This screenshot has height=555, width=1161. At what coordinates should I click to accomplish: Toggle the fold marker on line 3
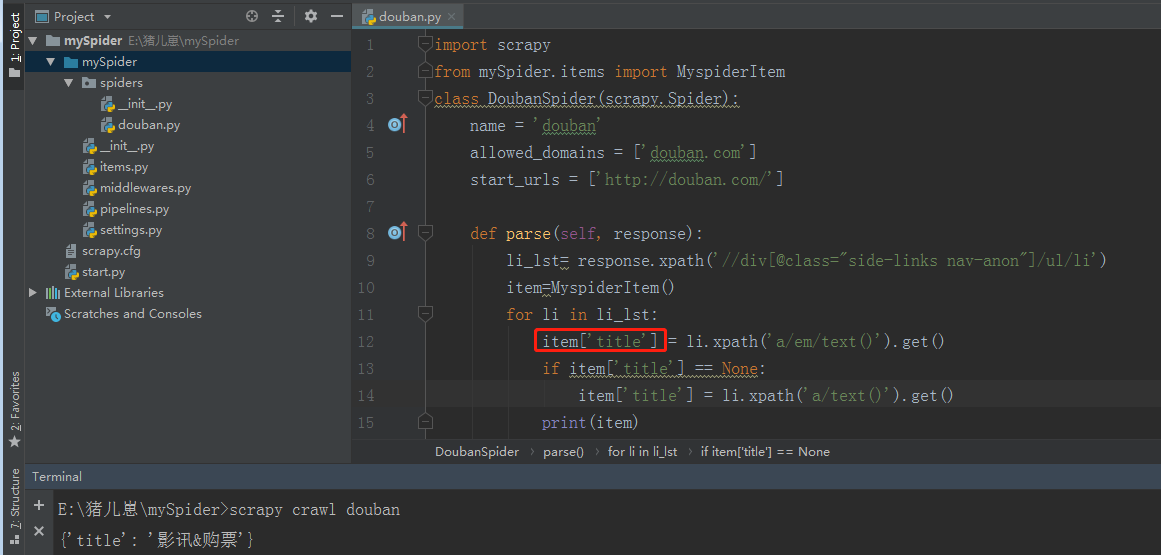coord(425,98)
